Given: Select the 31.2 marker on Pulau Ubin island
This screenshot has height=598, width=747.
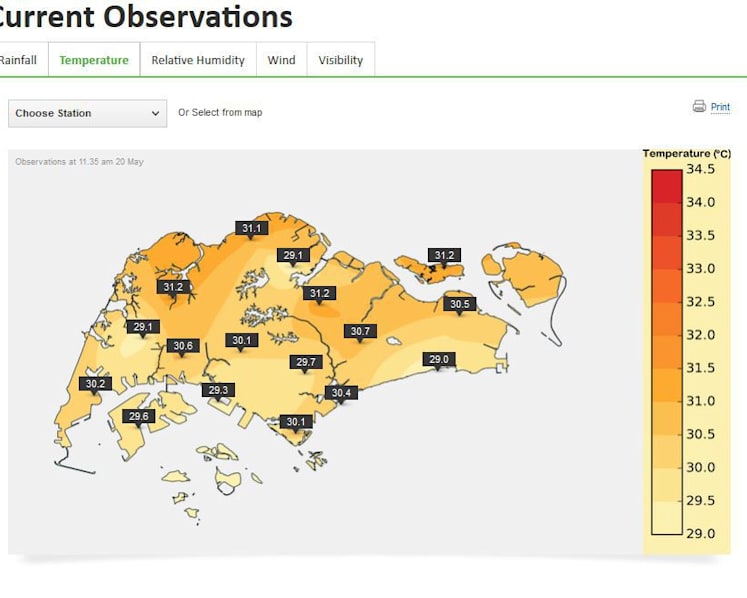Looking at the screenshot, I should pyautogui.click(x=444, y=255).
